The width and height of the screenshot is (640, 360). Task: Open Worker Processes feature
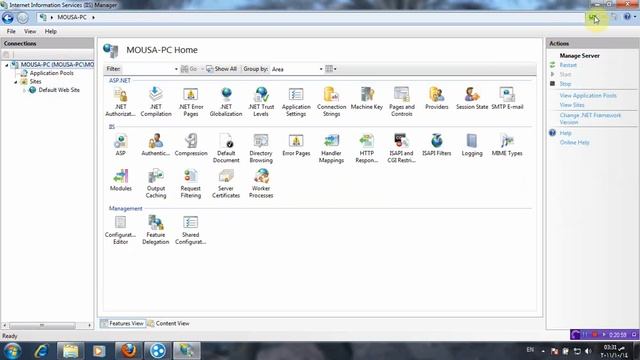pos(261,184)
